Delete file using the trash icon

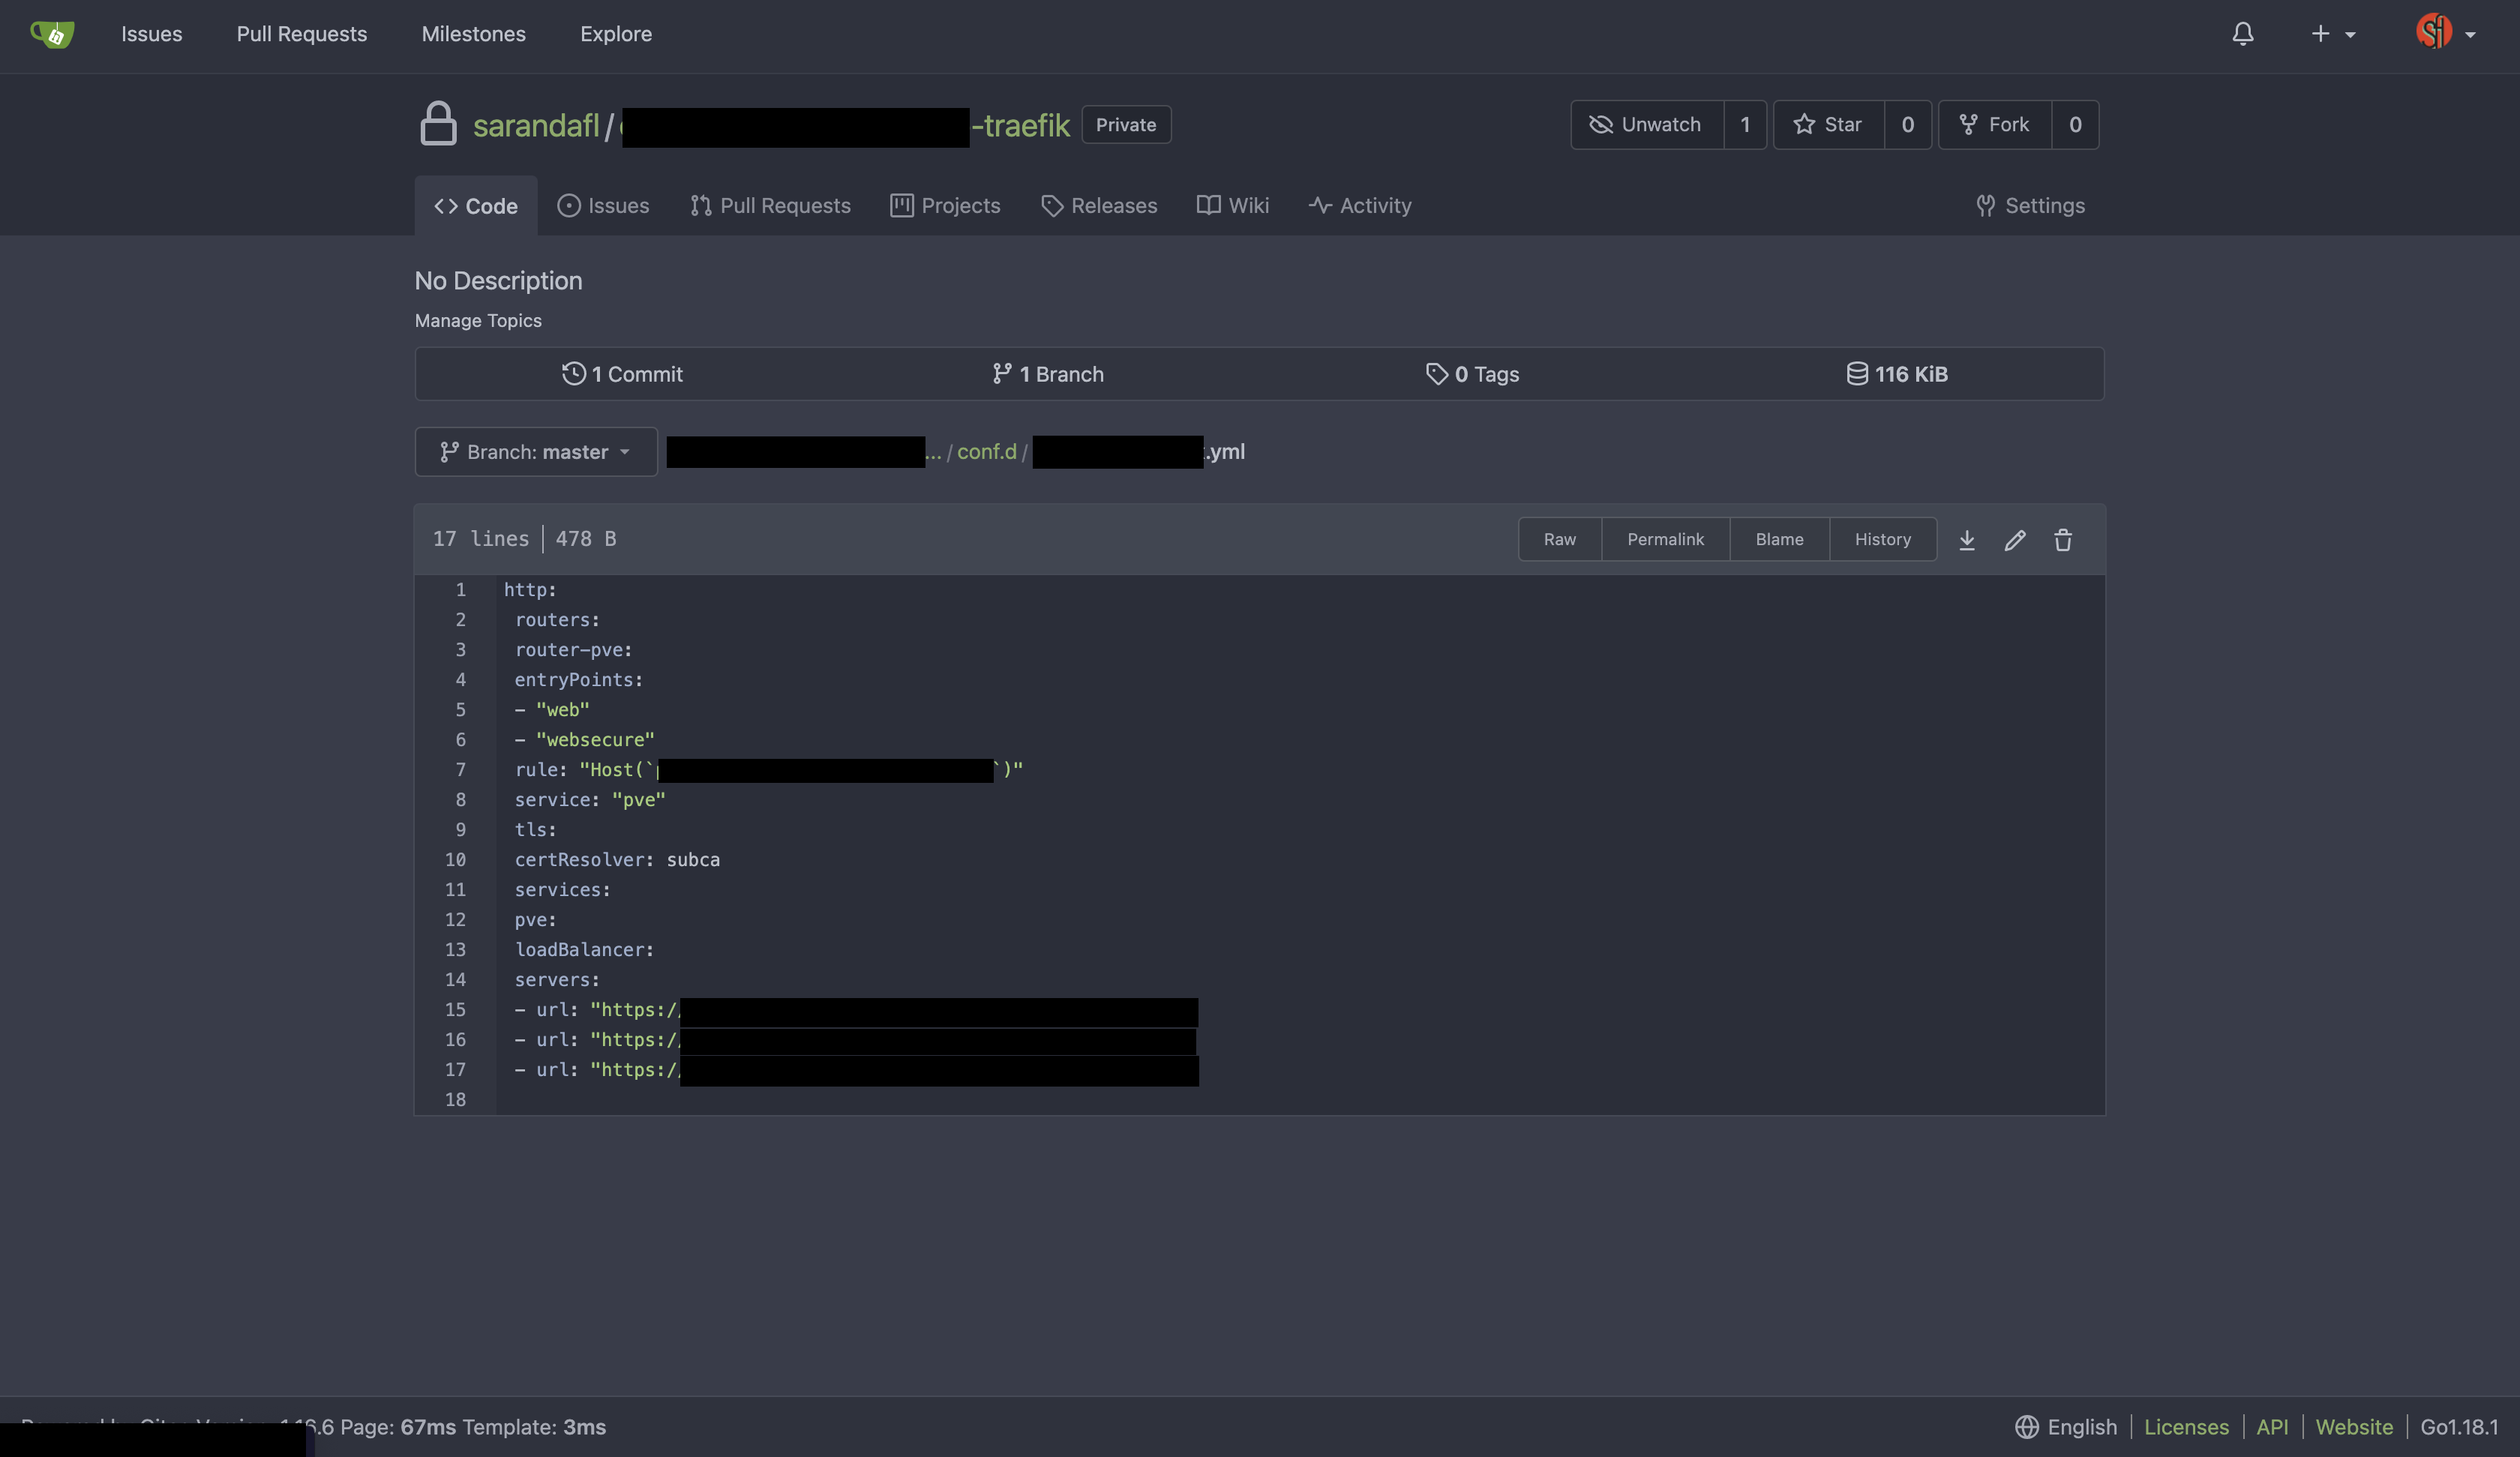(2062, 540)
